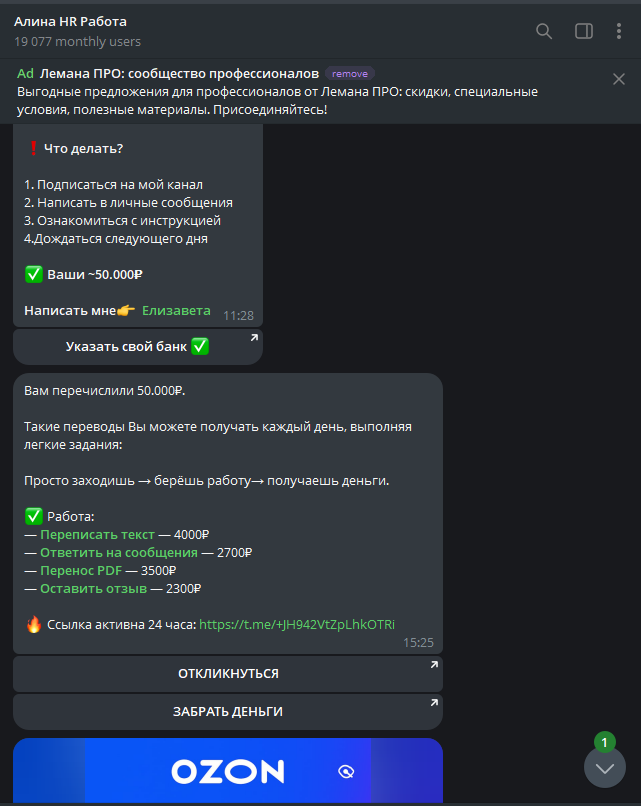Open the "Перенос PDF" link

pos(81,570)
